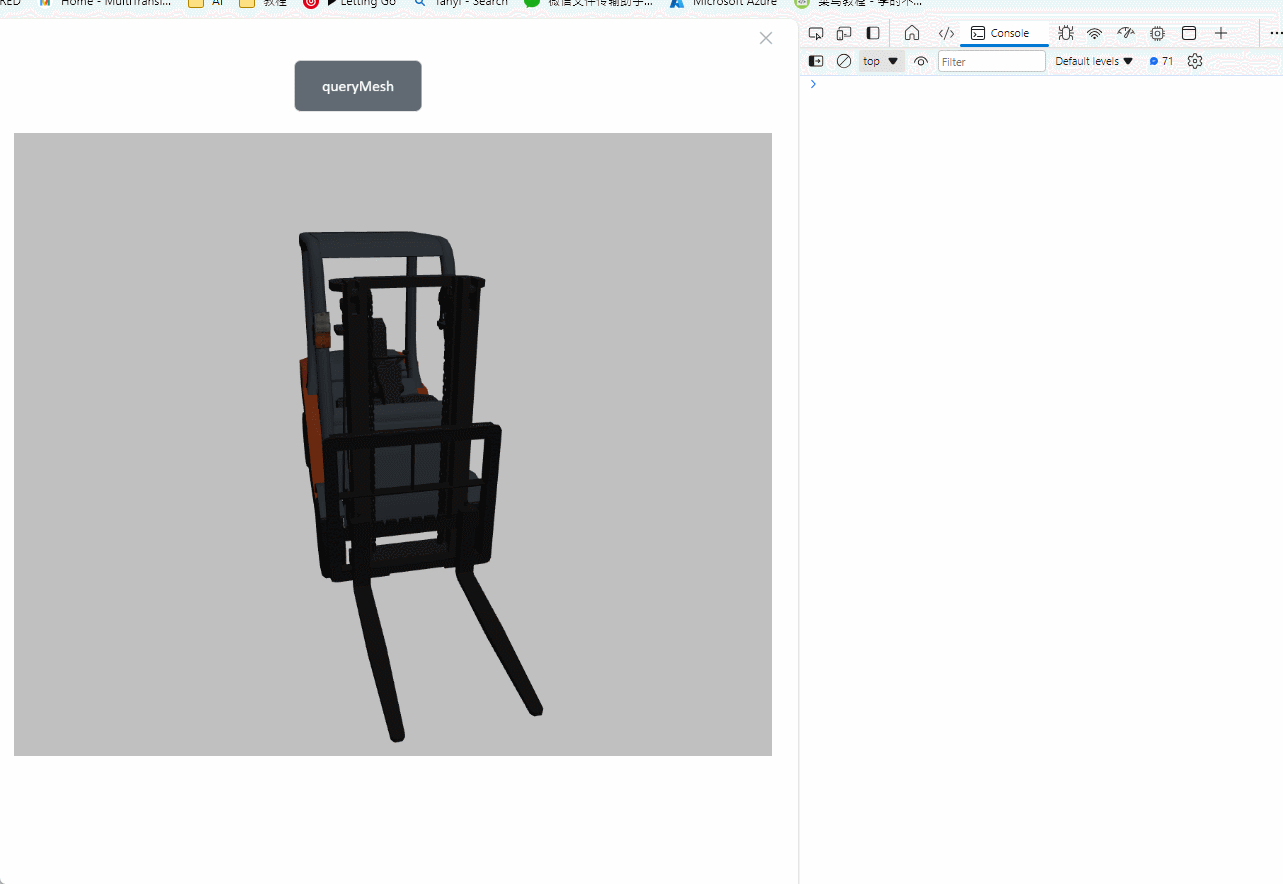Screen dimensions: 1283x884
Task: Open the Network wifi icon panel
Action: (1095, 33)
